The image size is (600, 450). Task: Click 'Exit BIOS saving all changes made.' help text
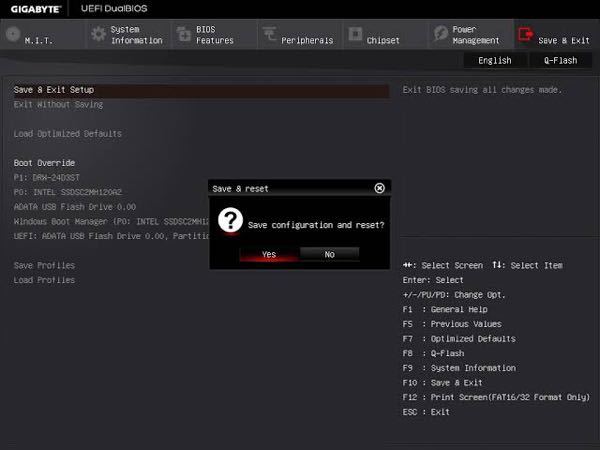[x=482, y=90]
